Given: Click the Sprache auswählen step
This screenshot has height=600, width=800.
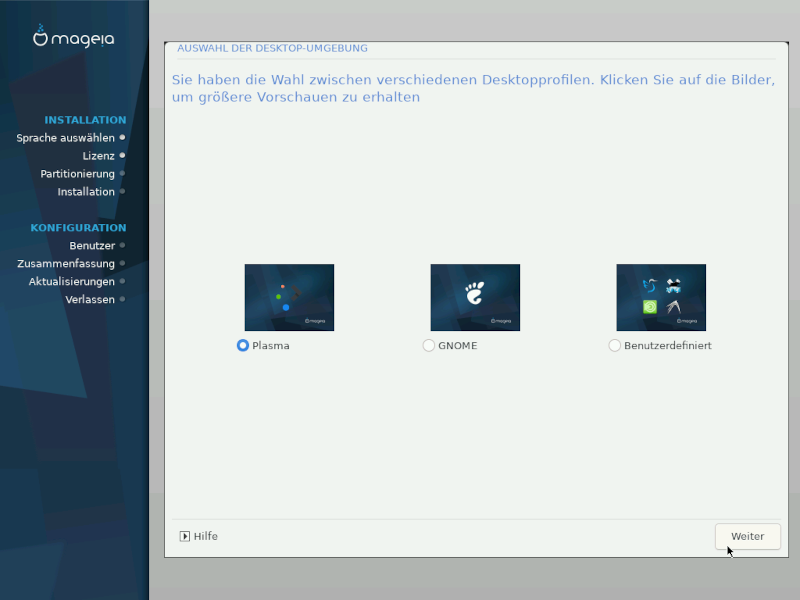Looking at the screenshot, I should [65, 138].
